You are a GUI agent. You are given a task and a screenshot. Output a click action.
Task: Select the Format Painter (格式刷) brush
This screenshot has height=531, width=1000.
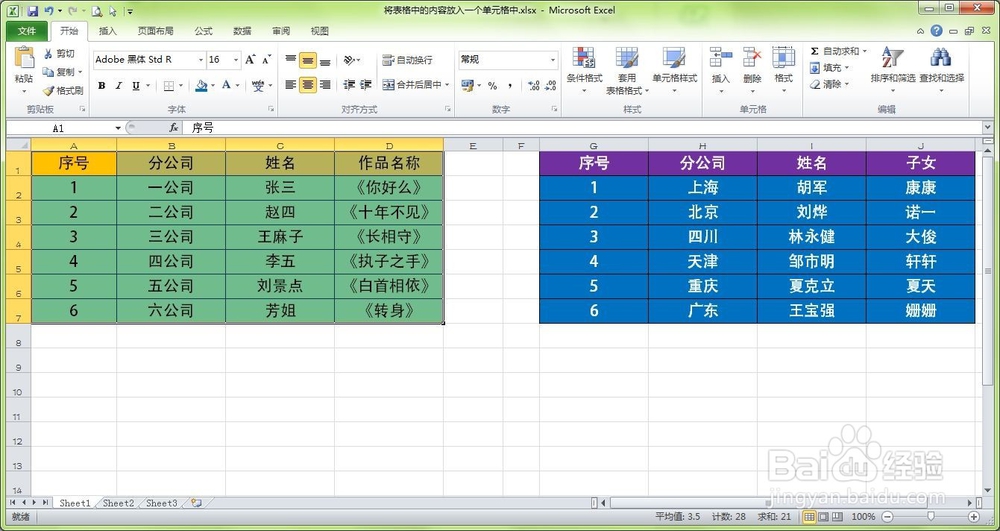click(48, 91)
